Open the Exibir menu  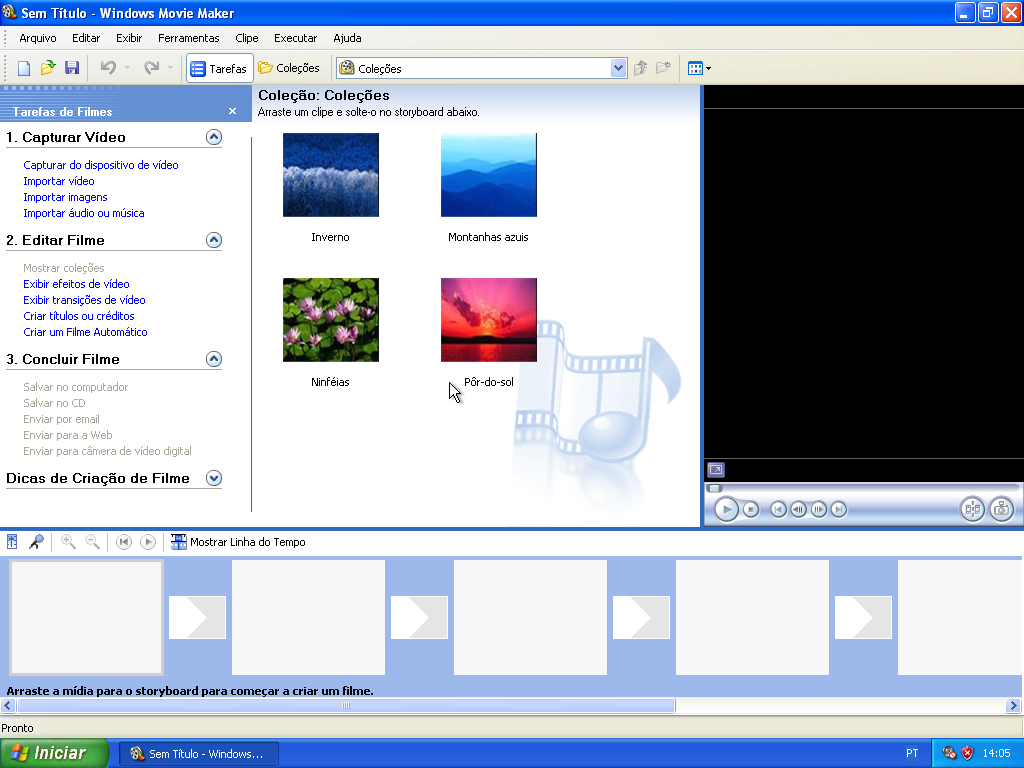[129, 38]
